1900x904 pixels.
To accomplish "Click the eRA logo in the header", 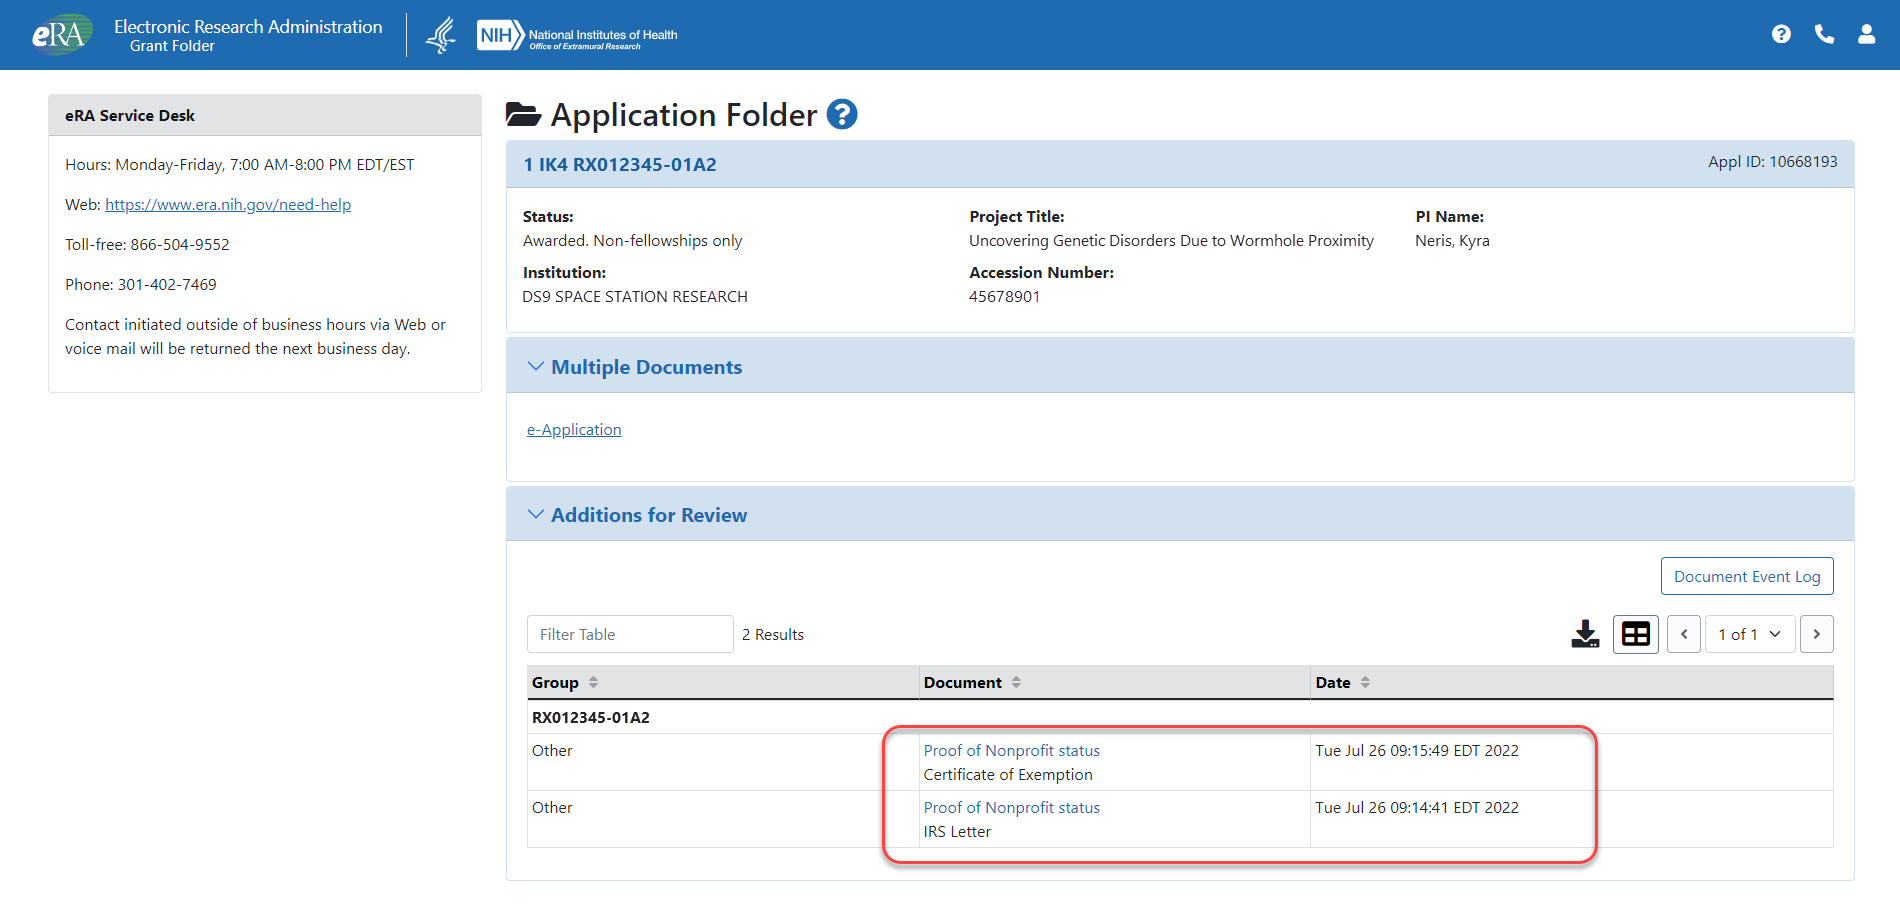I will coord(61,34).
